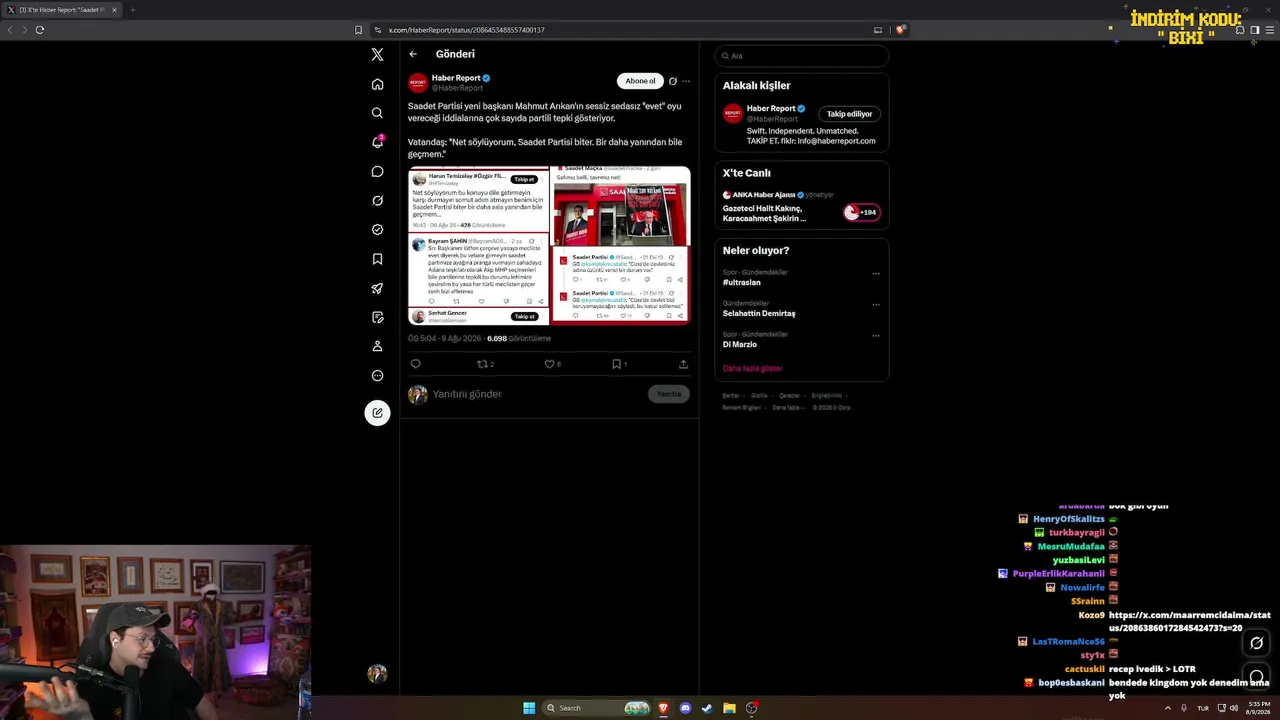
Task: Open Di Marzio trending topic
Action: (740, 344)
